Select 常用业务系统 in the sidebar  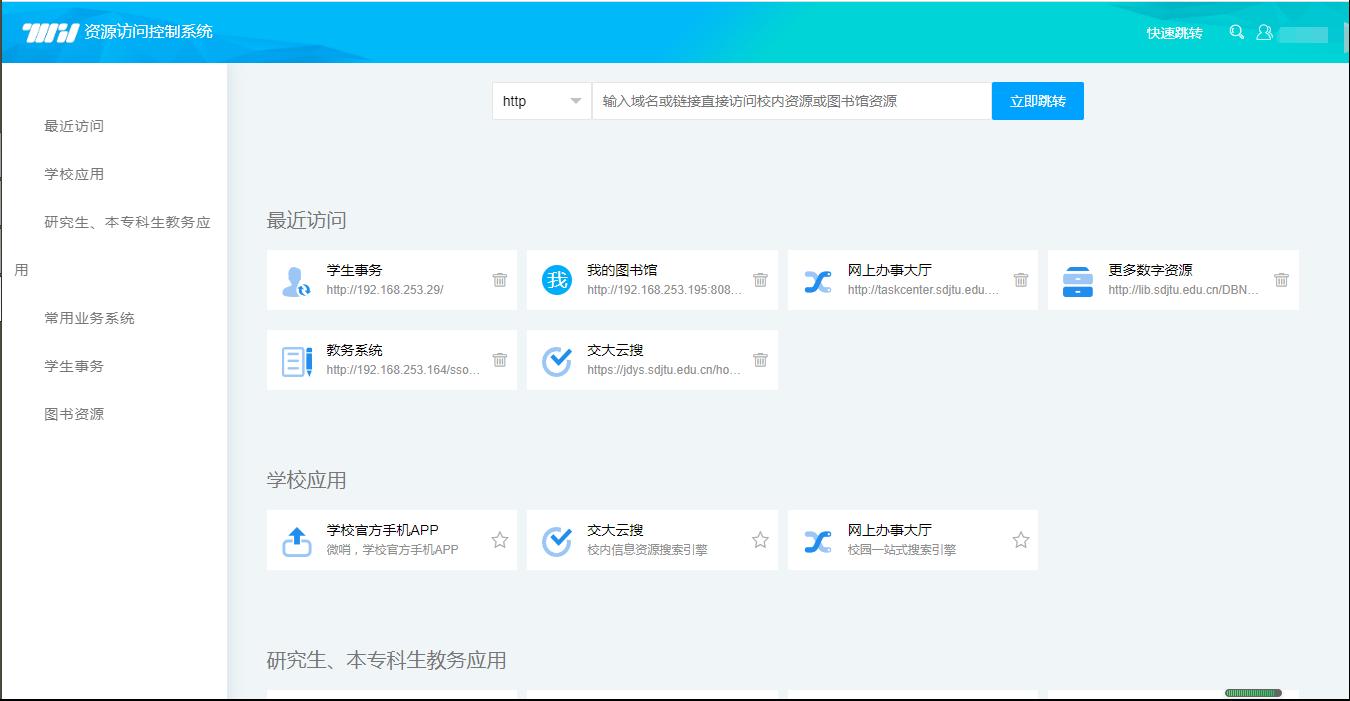89,318
